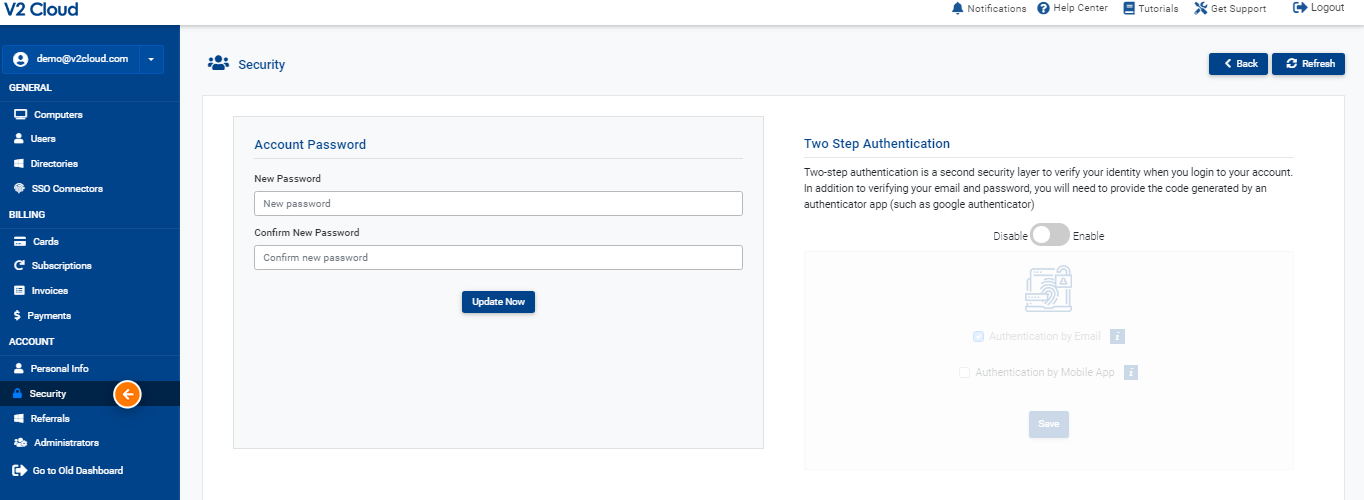This screenshot has height=500, width=1364.
Task: Click the Back button
Action: [1238, 64]
